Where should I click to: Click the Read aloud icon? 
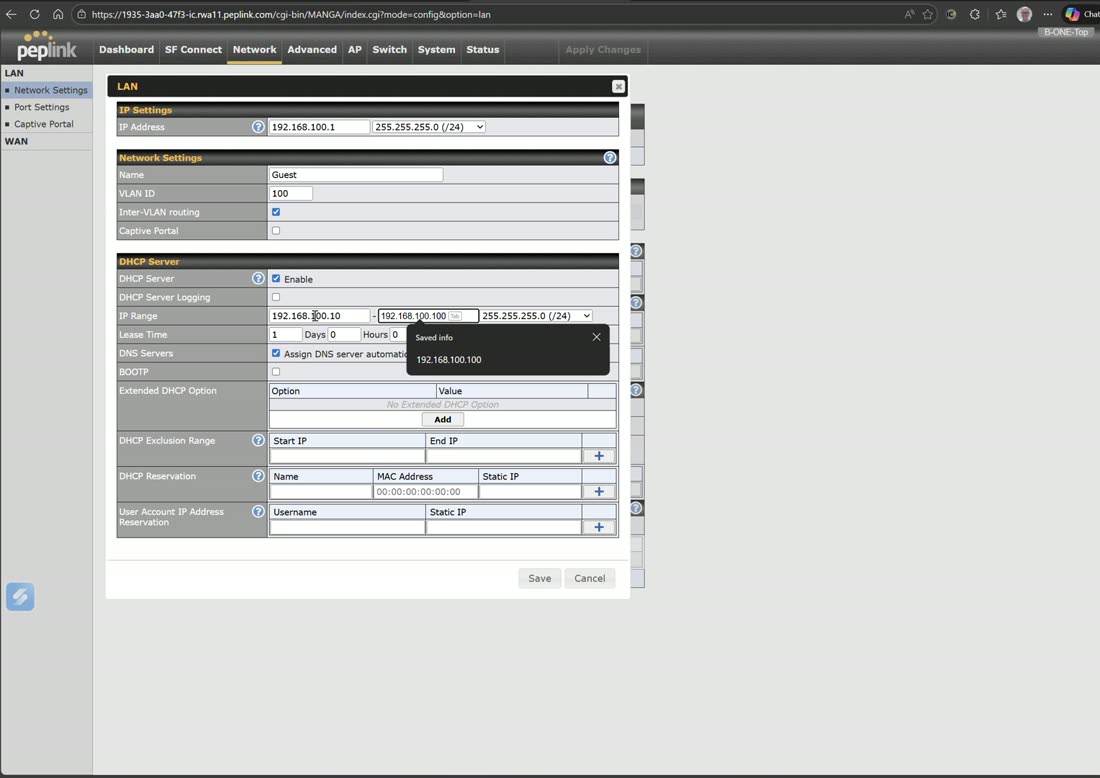pos(909,14)
